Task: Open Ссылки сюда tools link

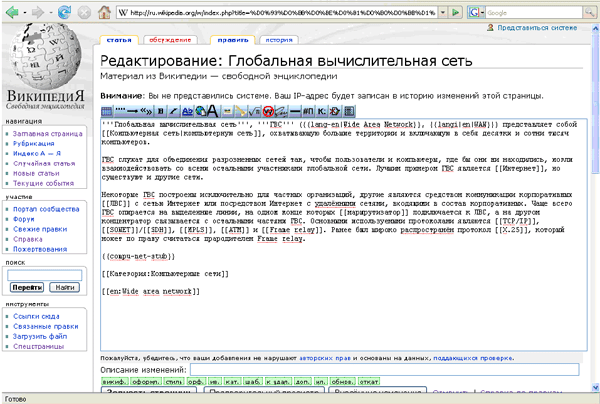Action: (x=36, y=316)
